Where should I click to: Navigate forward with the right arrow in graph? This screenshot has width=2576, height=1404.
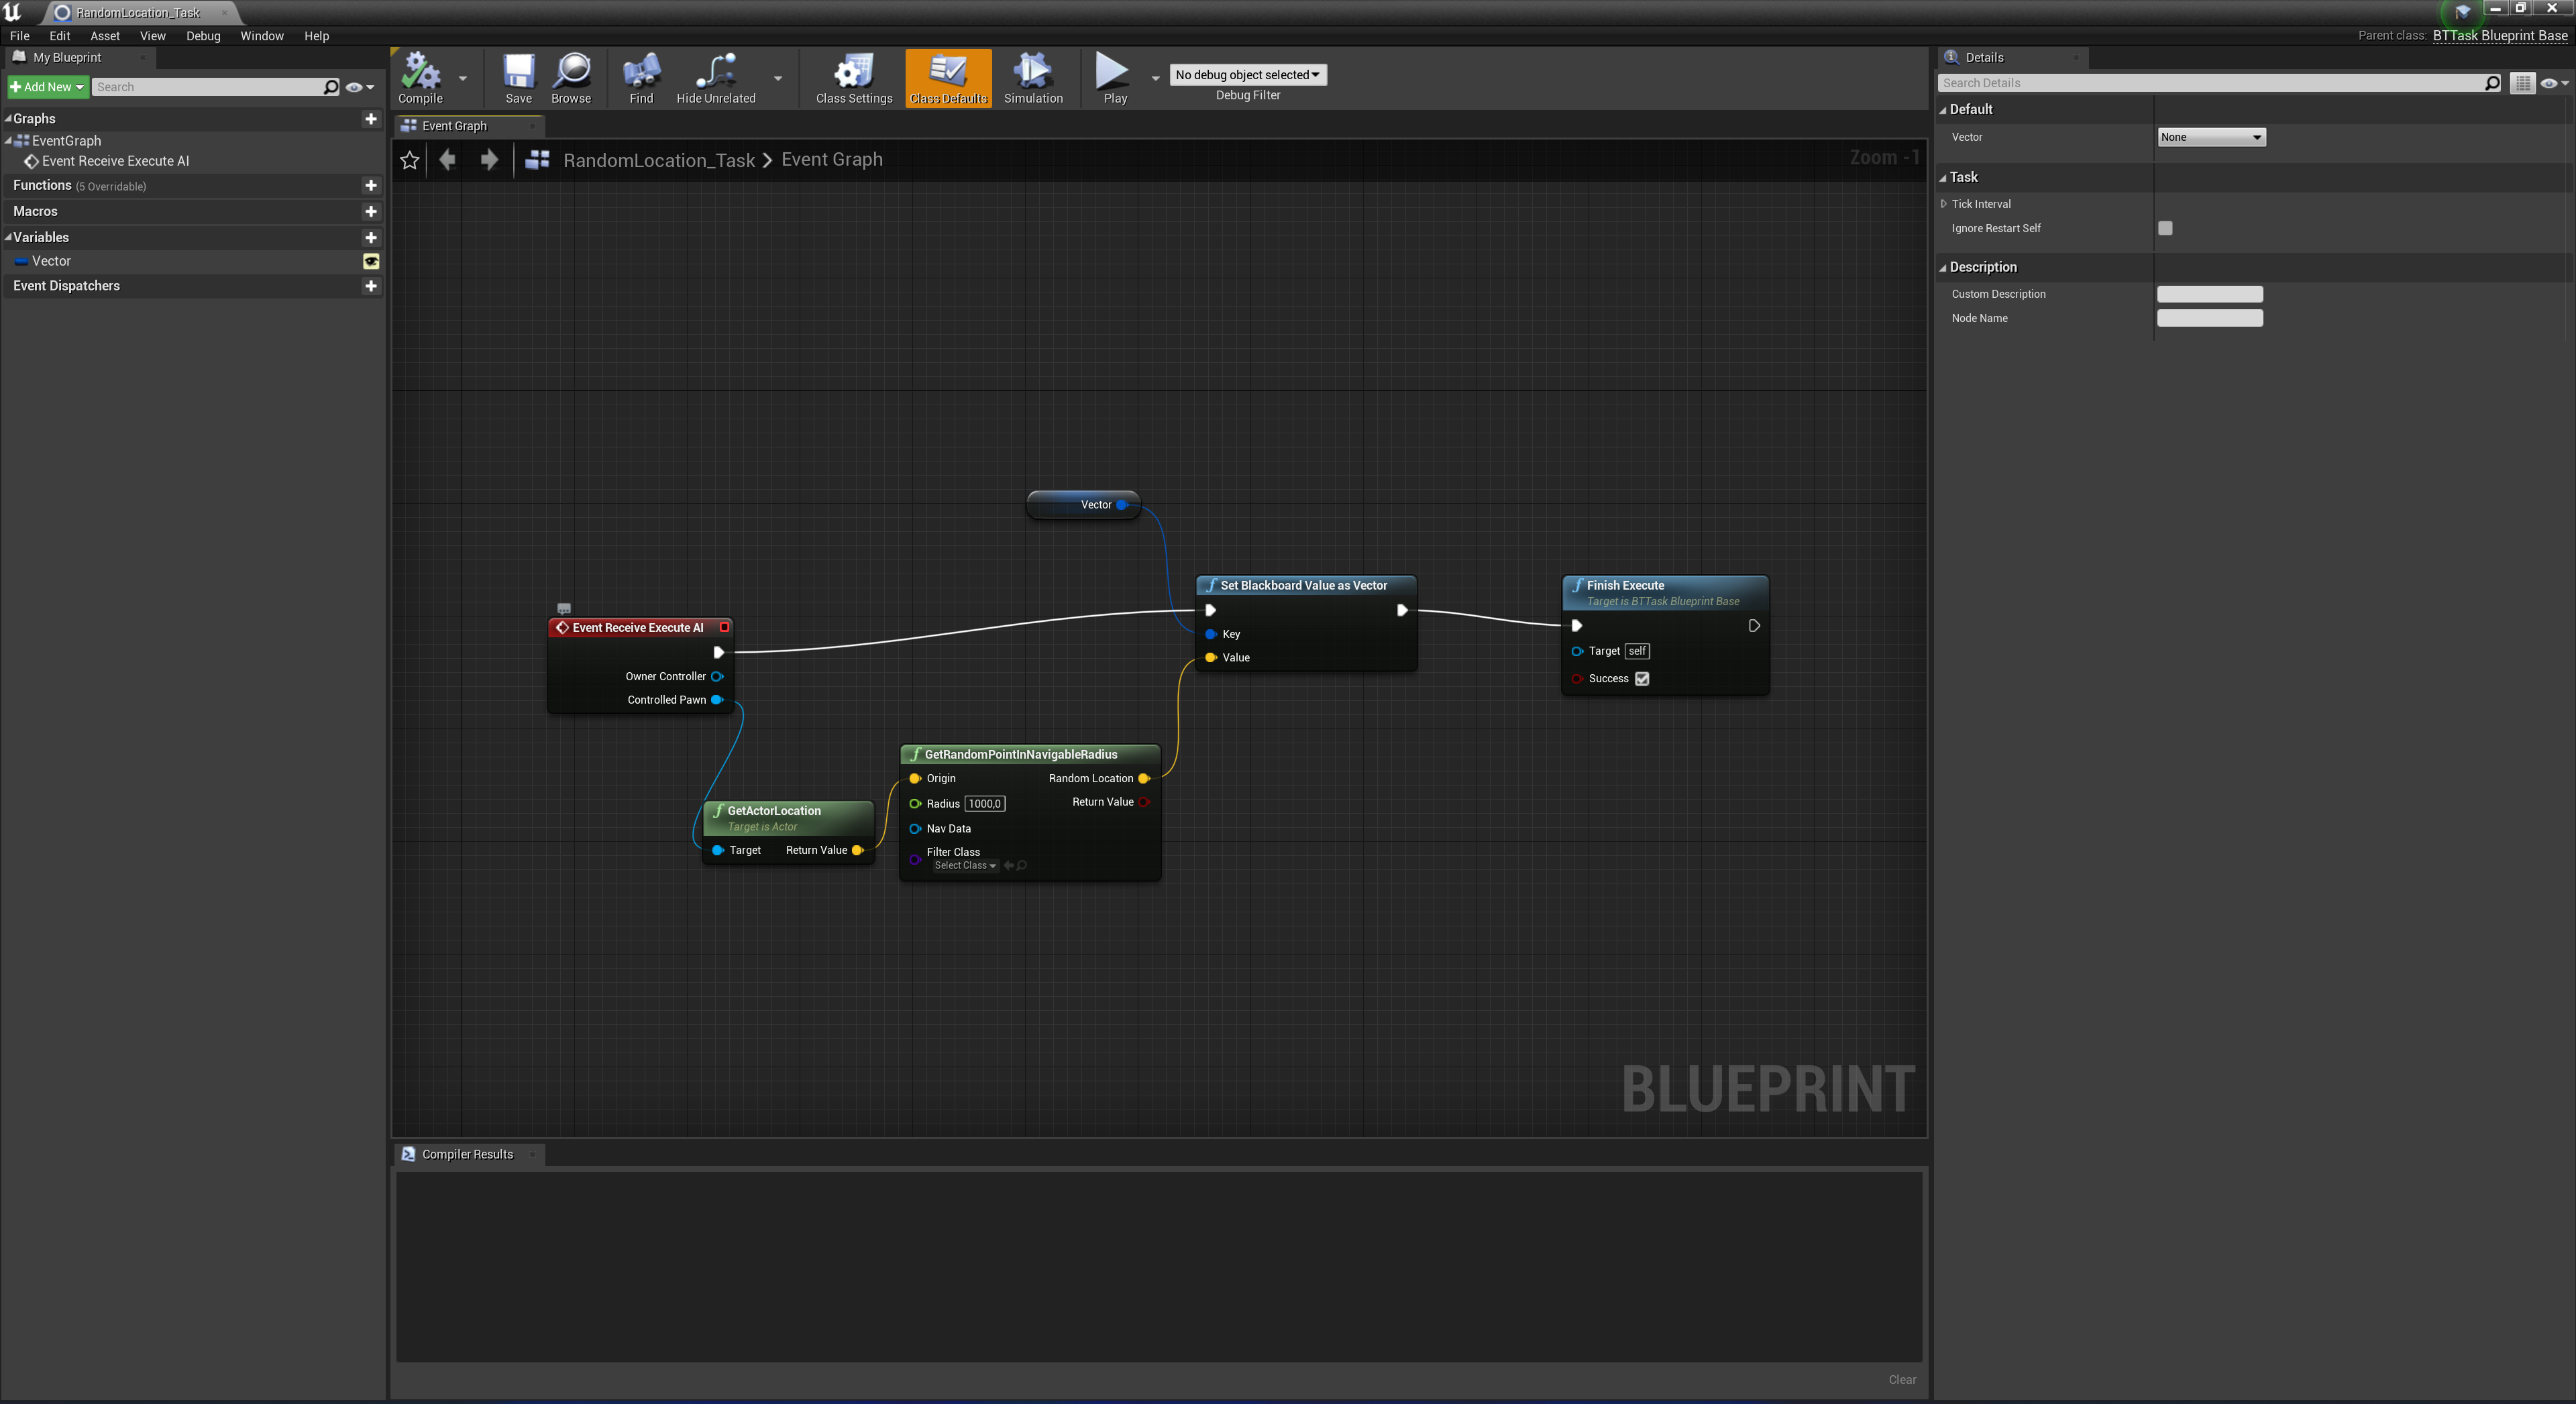coord(489,160)
